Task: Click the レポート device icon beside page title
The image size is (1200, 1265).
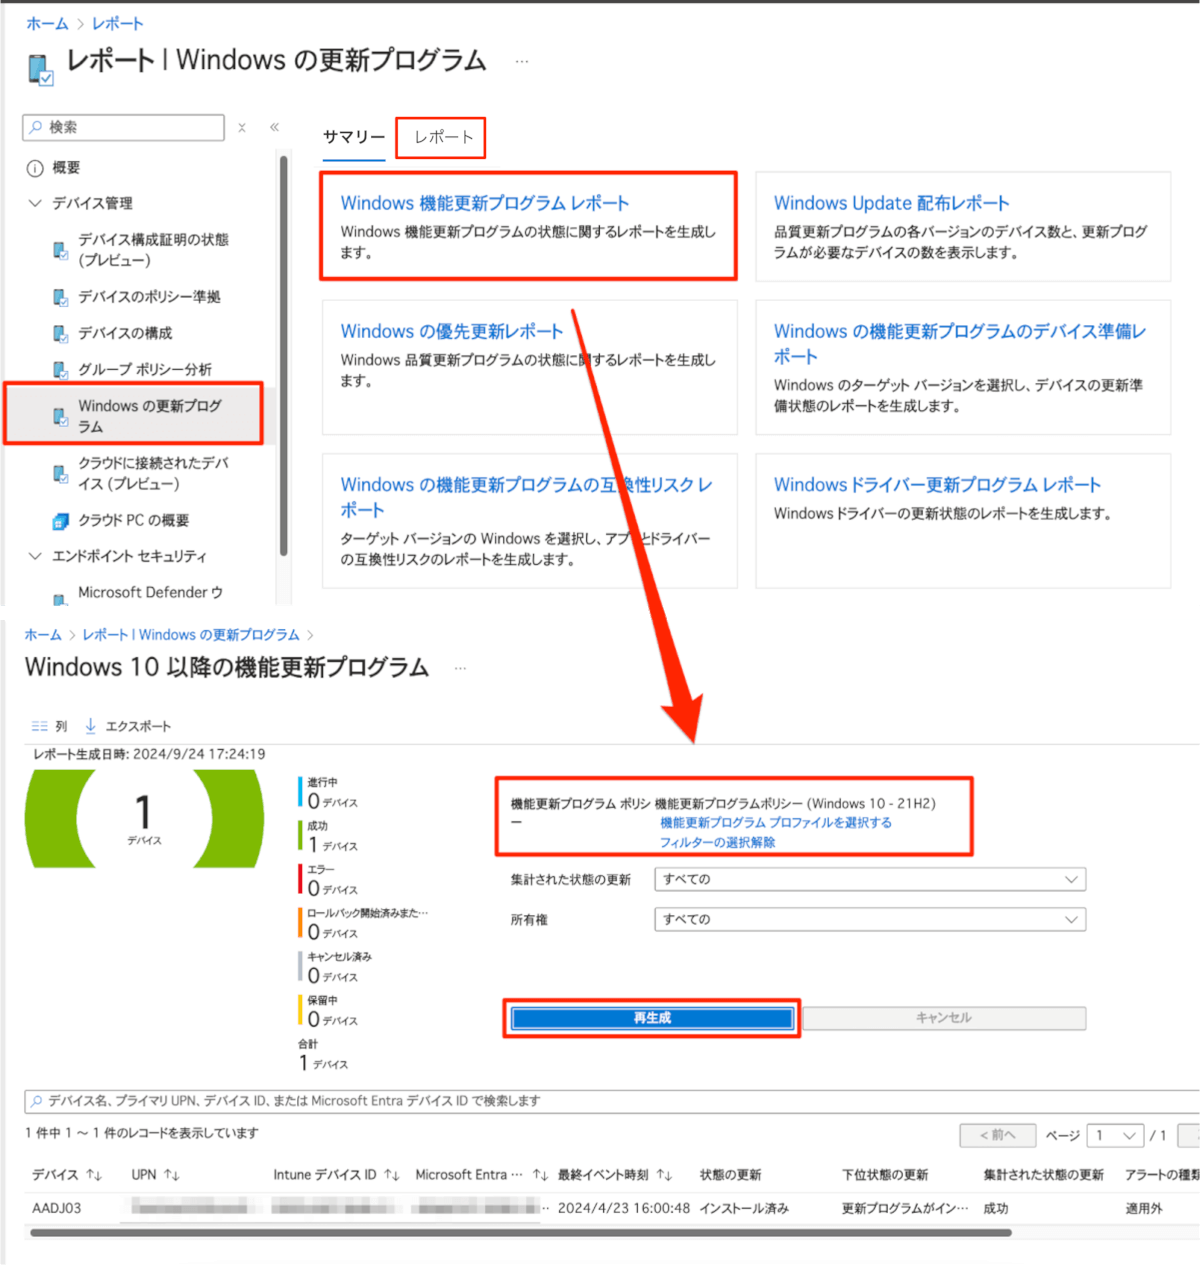Action: pos(40,69)
